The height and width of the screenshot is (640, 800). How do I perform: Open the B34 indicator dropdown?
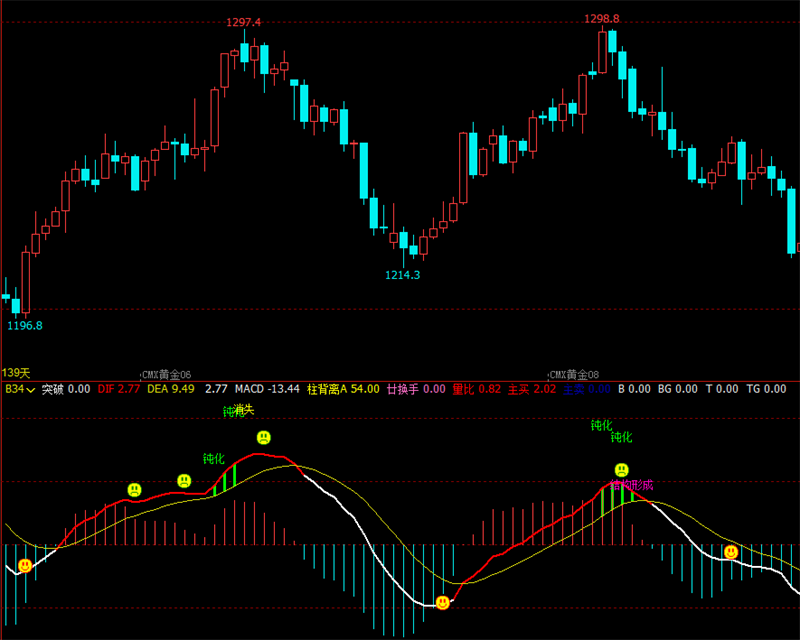click(20, 389)
